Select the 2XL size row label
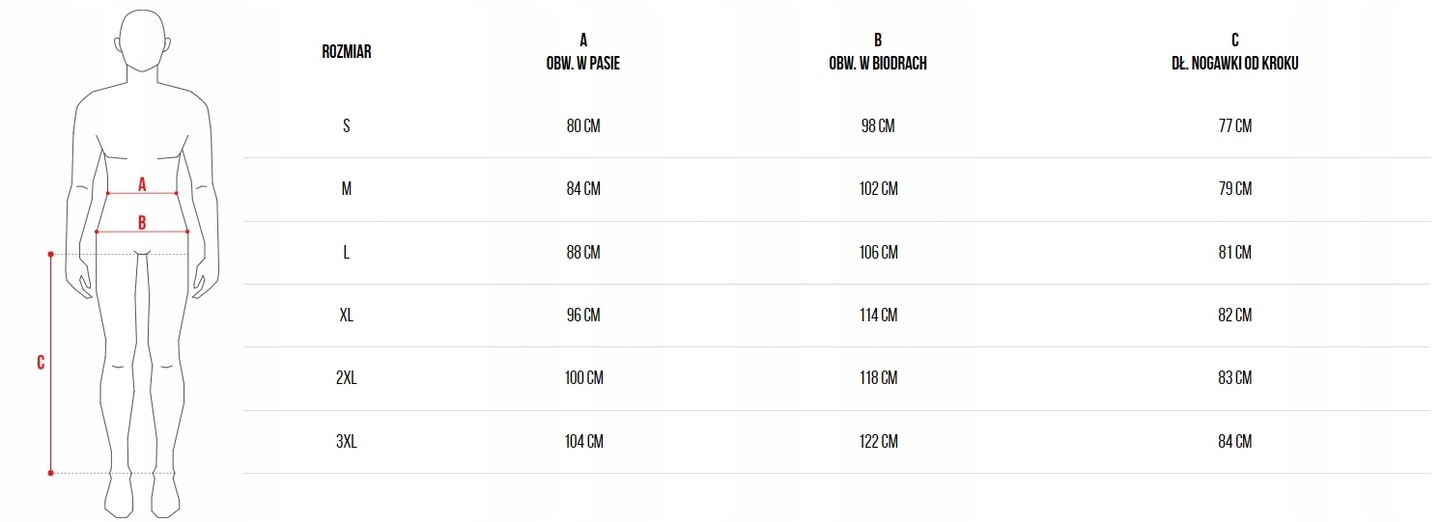1440x522 pixels. pyautogui.click(x=346, y=378)
